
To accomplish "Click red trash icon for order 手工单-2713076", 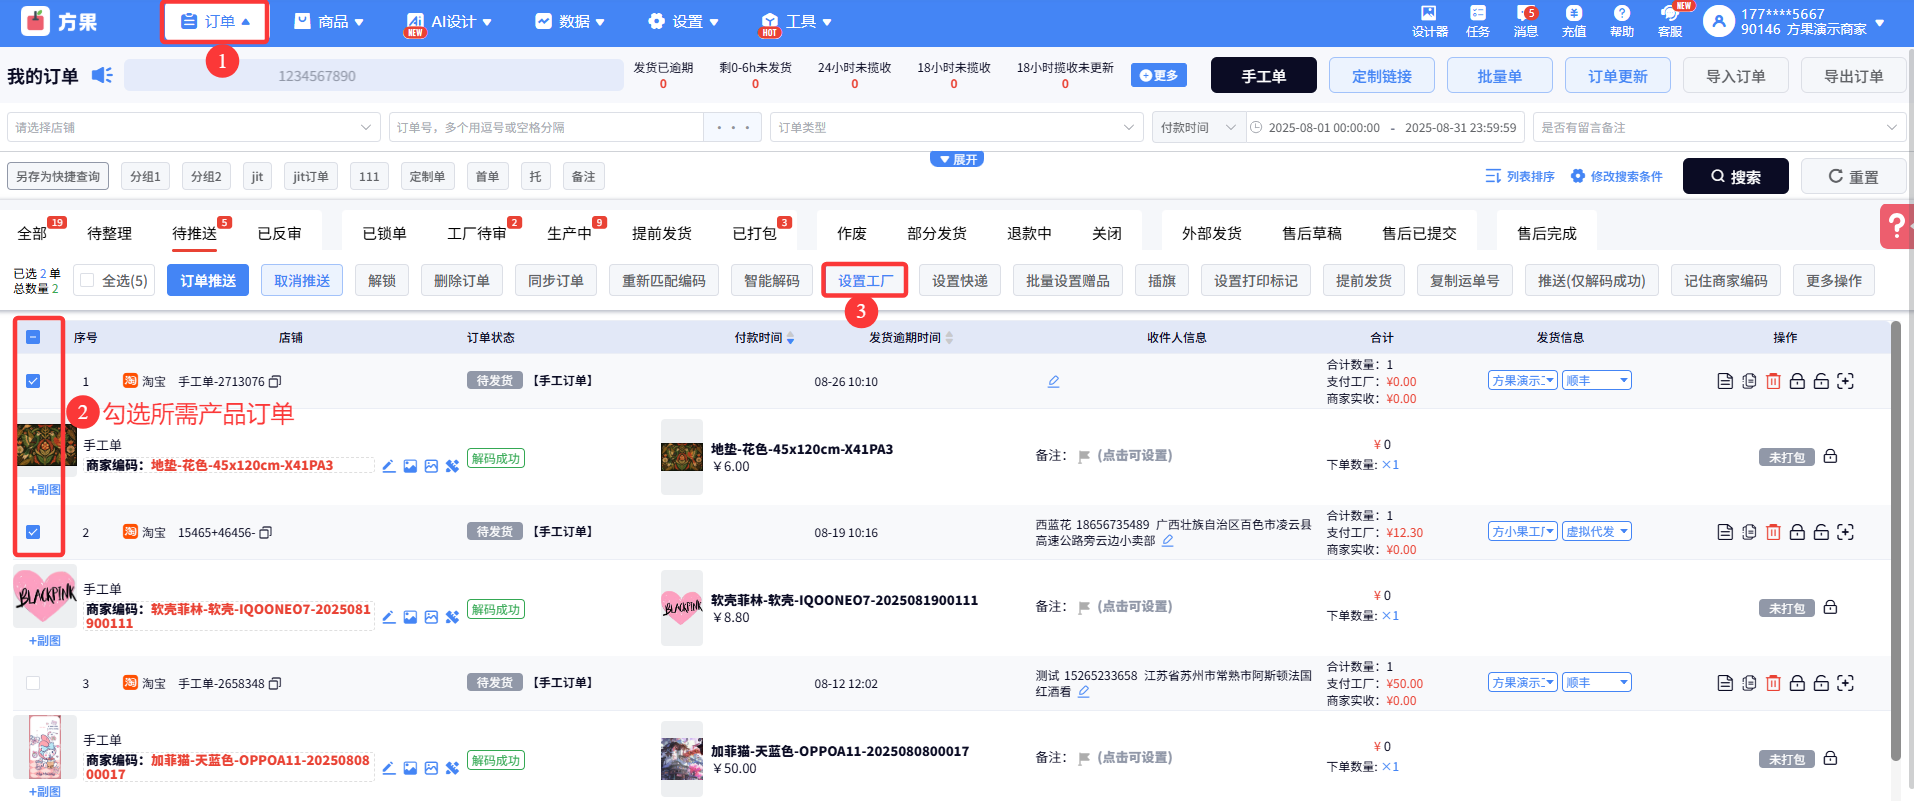I will pos(1773,381).
